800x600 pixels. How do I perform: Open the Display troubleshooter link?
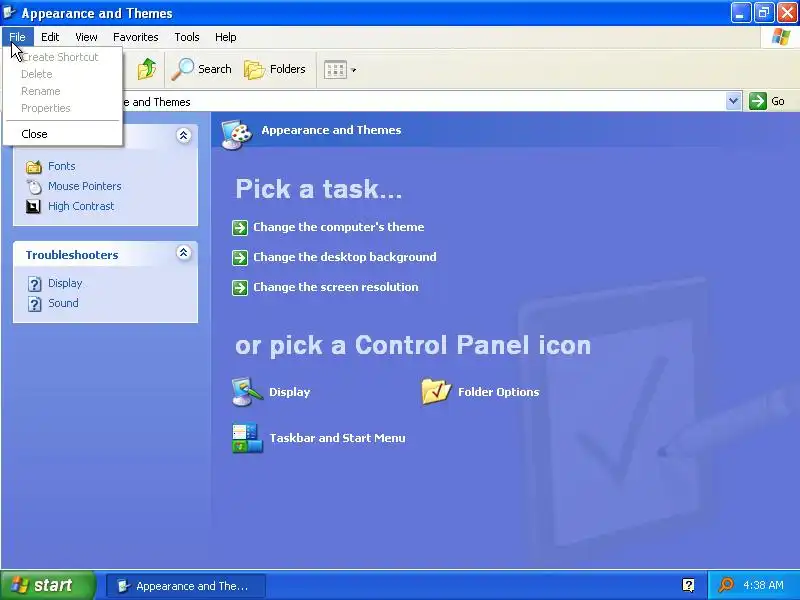click(x=65, y=283)
